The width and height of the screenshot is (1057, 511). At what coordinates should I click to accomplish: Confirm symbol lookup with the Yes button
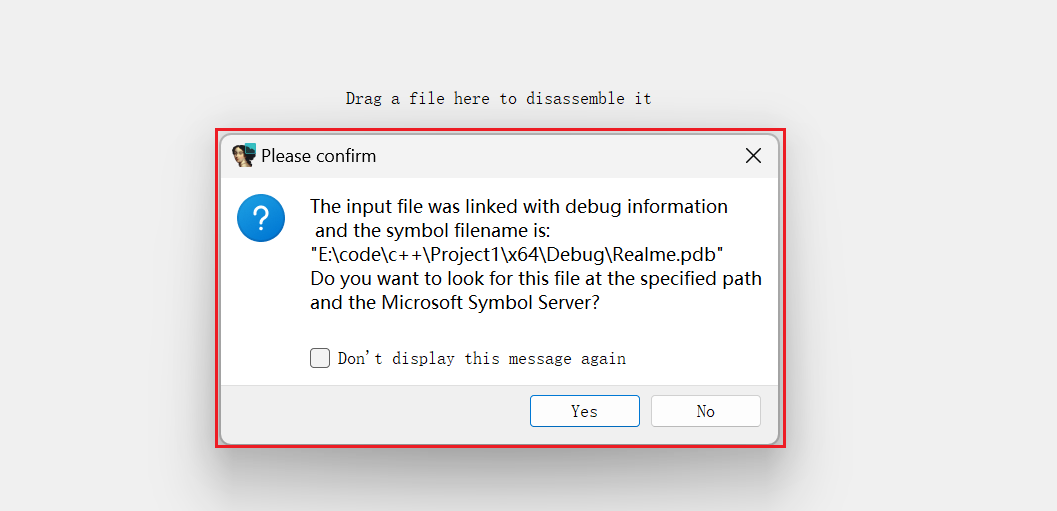[x=584, y=411]
